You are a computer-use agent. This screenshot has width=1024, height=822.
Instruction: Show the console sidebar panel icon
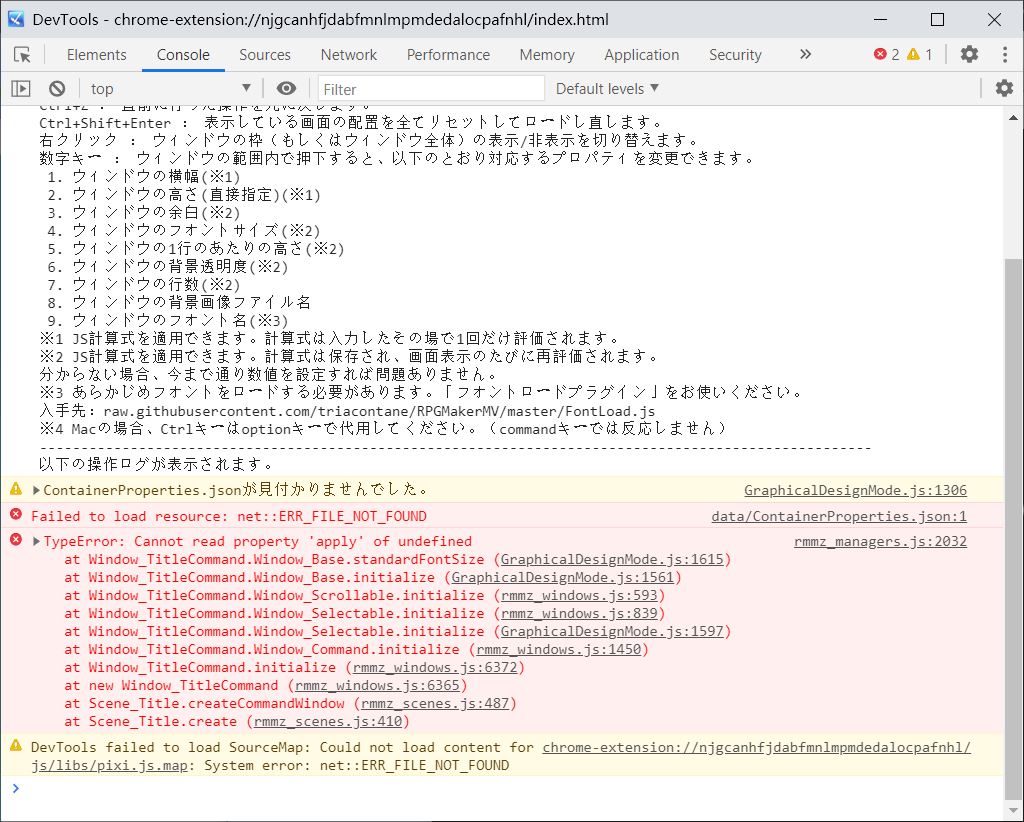[x=21, y=88]
